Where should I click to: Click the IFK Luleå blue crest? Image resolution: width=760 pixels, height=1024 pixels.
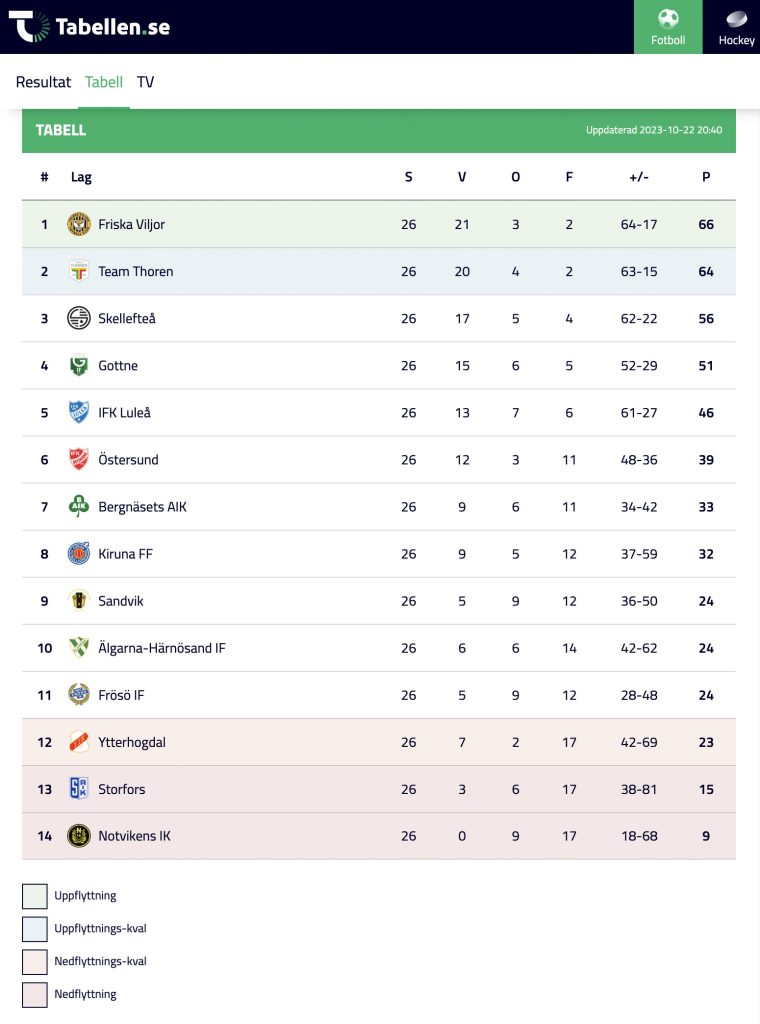tap(79, 412)
